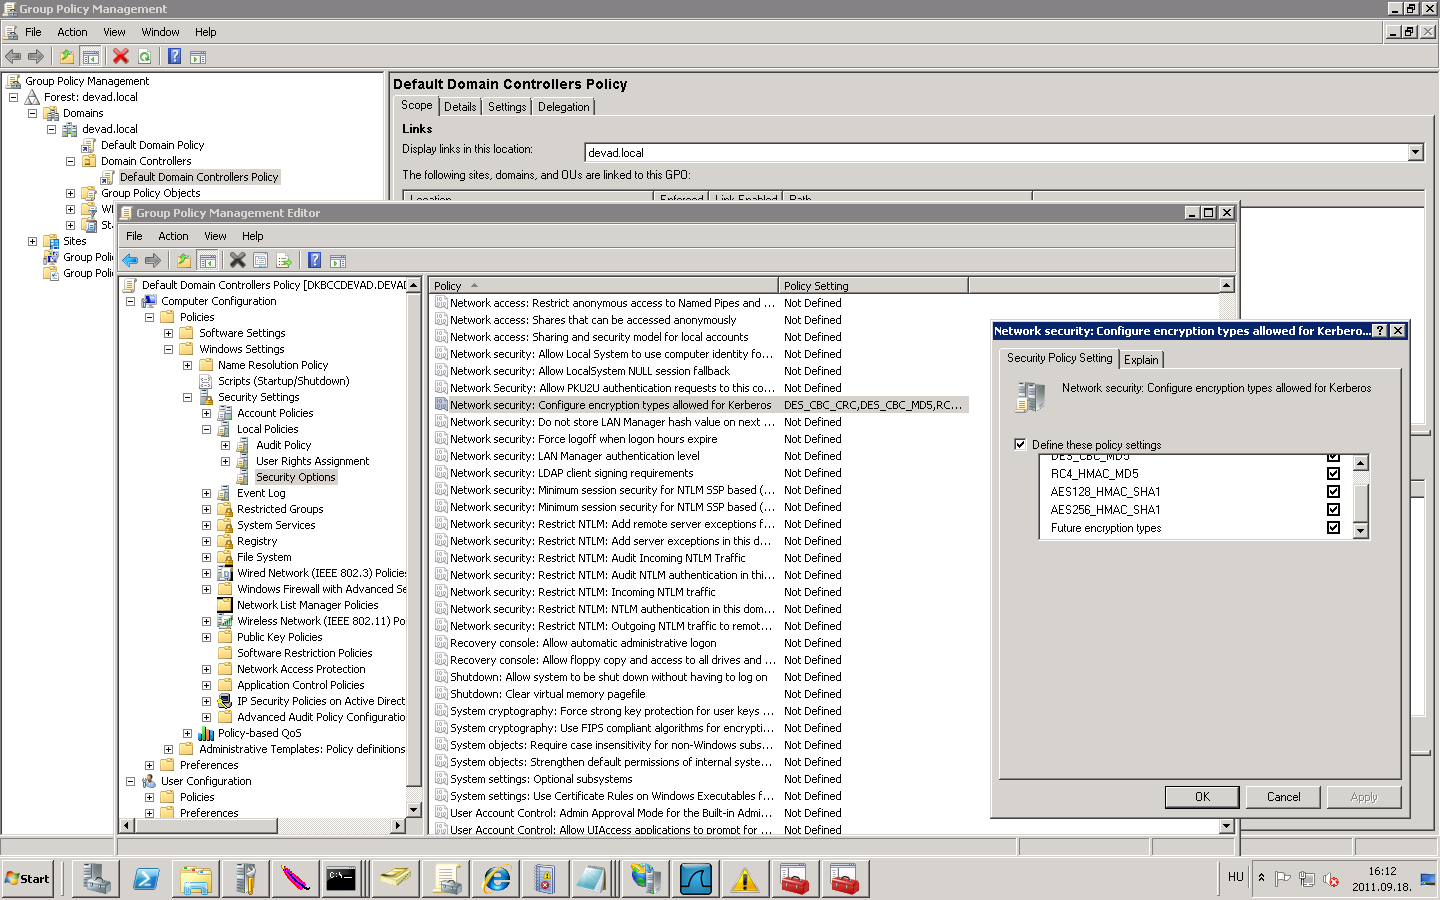Click blue Help icon in Editor toolbar
The width and height of the screenshot is (1440, 900).
tap(314, 261)
